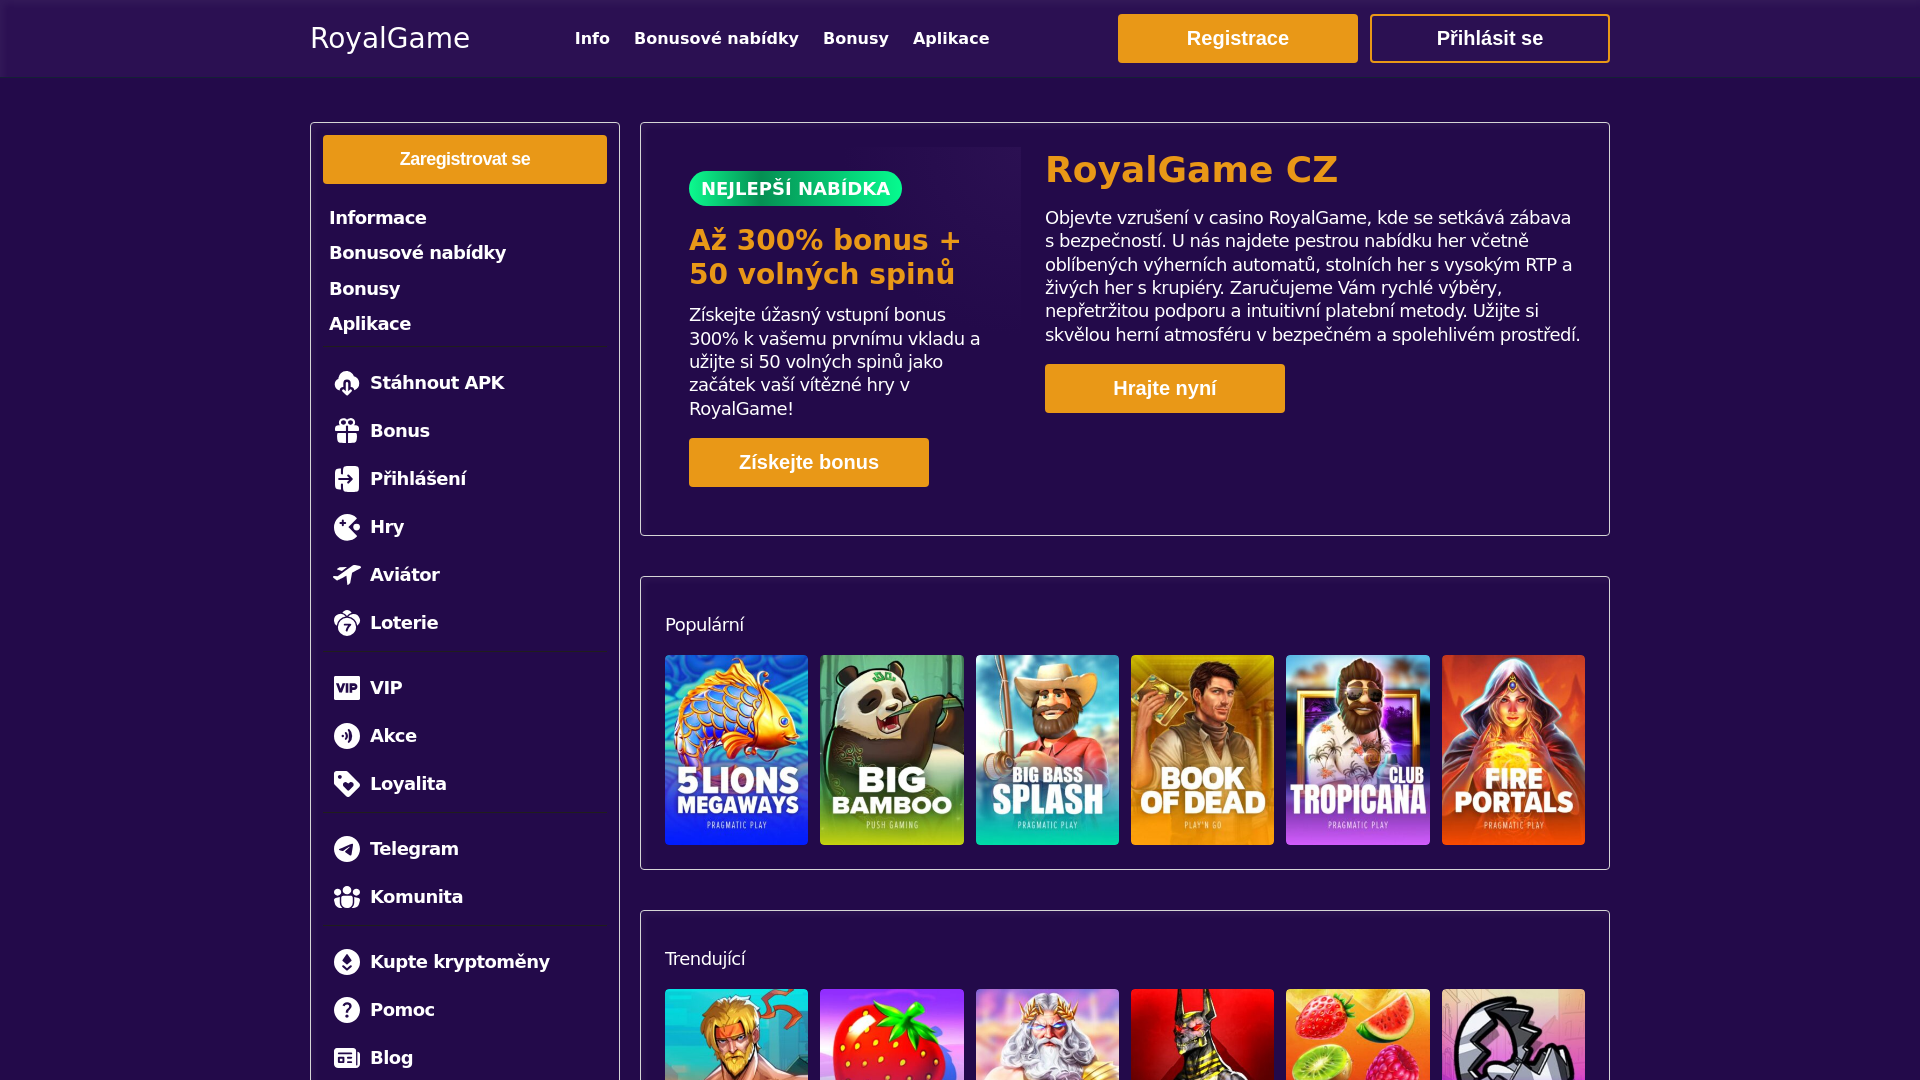The height and width of the screenshot is (1080, 1920).
Task: Click the Hry games icon
Action: point(347,527)
